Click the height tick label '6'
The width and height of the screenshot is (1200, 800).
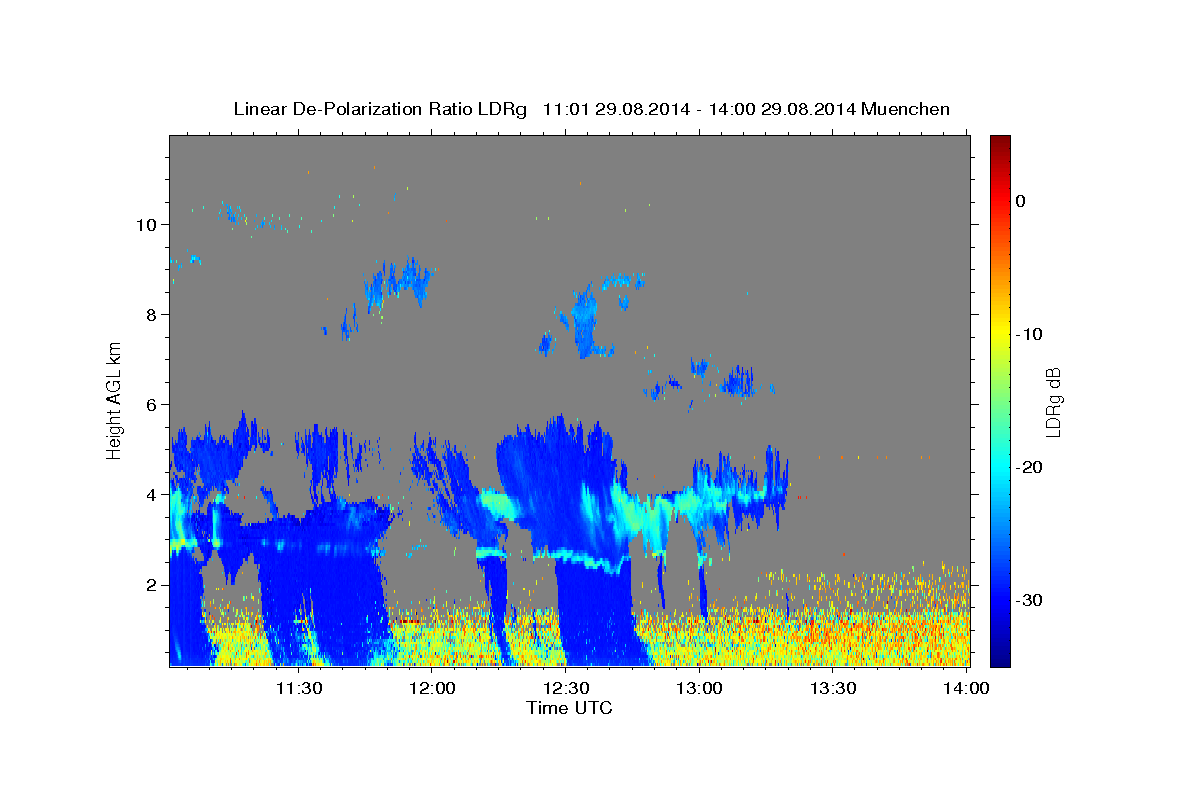tap(151, 404)
